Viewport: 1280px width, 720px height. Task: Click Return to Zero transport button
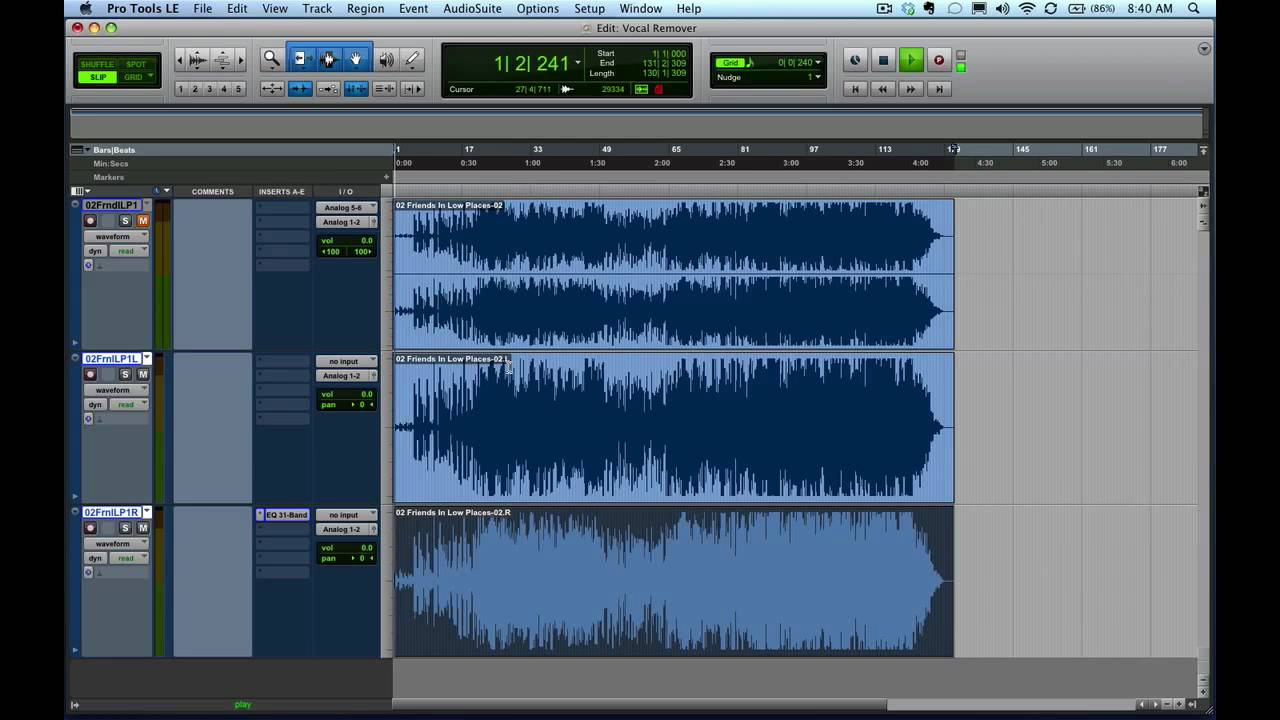[855, 89]
